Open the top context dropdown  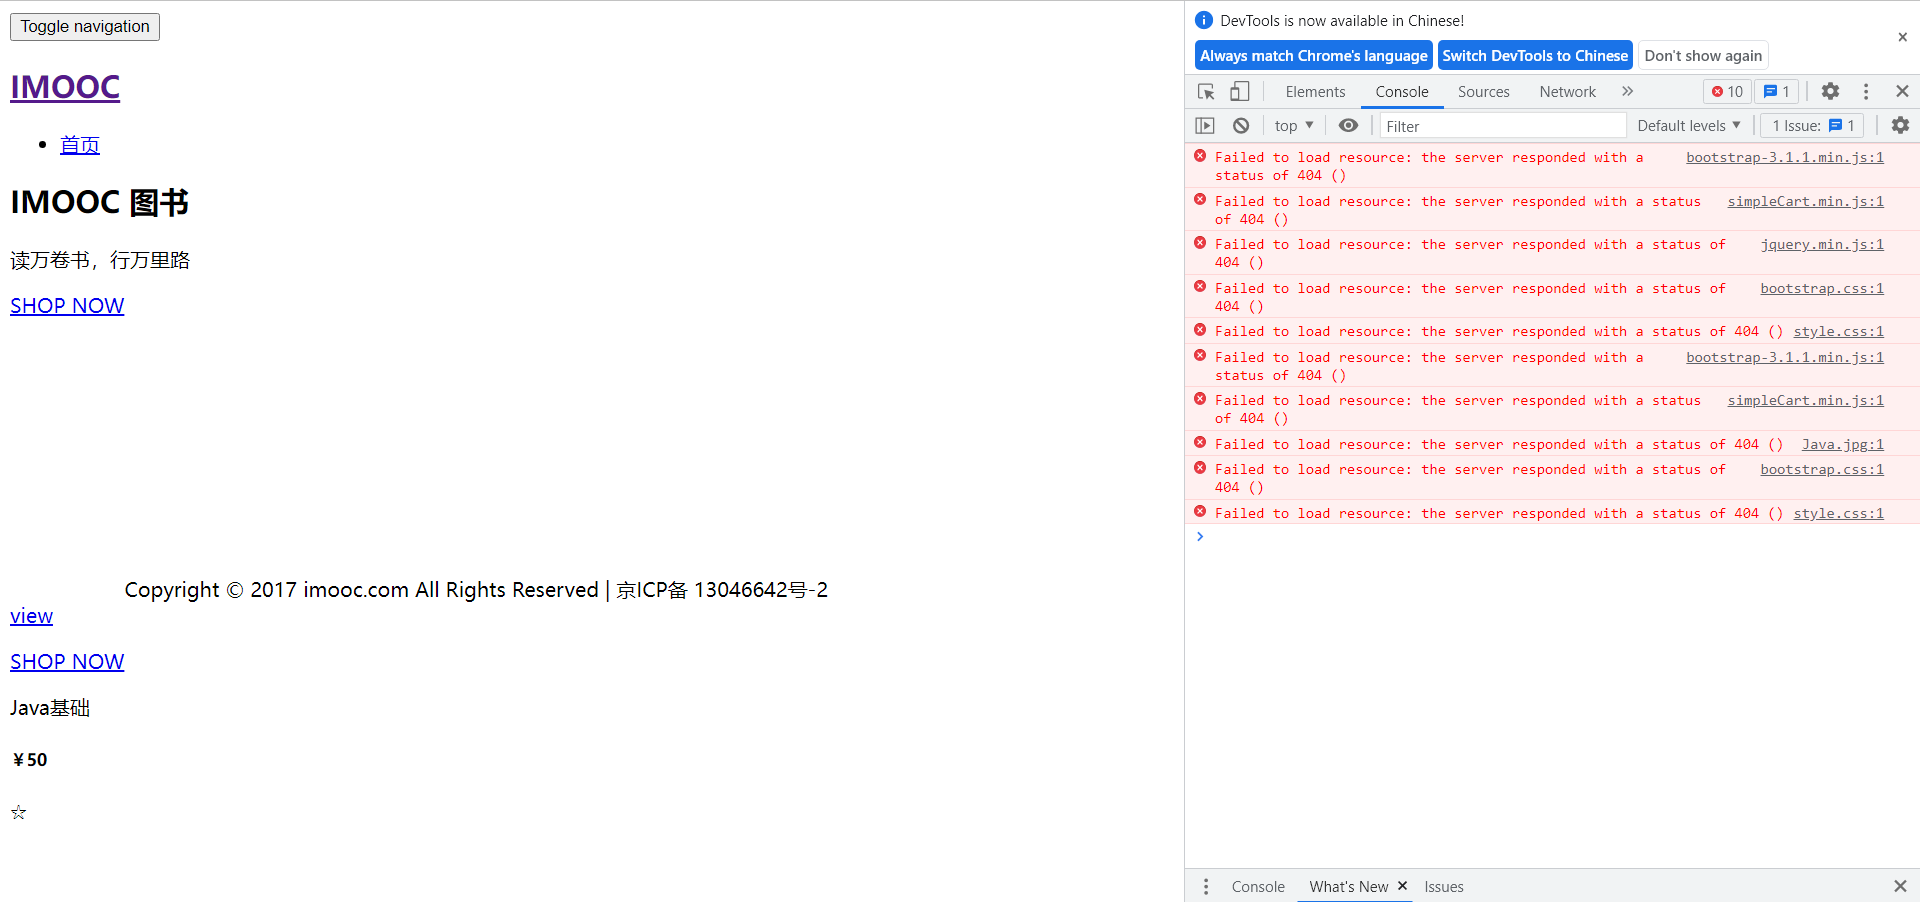[1294, 126]
